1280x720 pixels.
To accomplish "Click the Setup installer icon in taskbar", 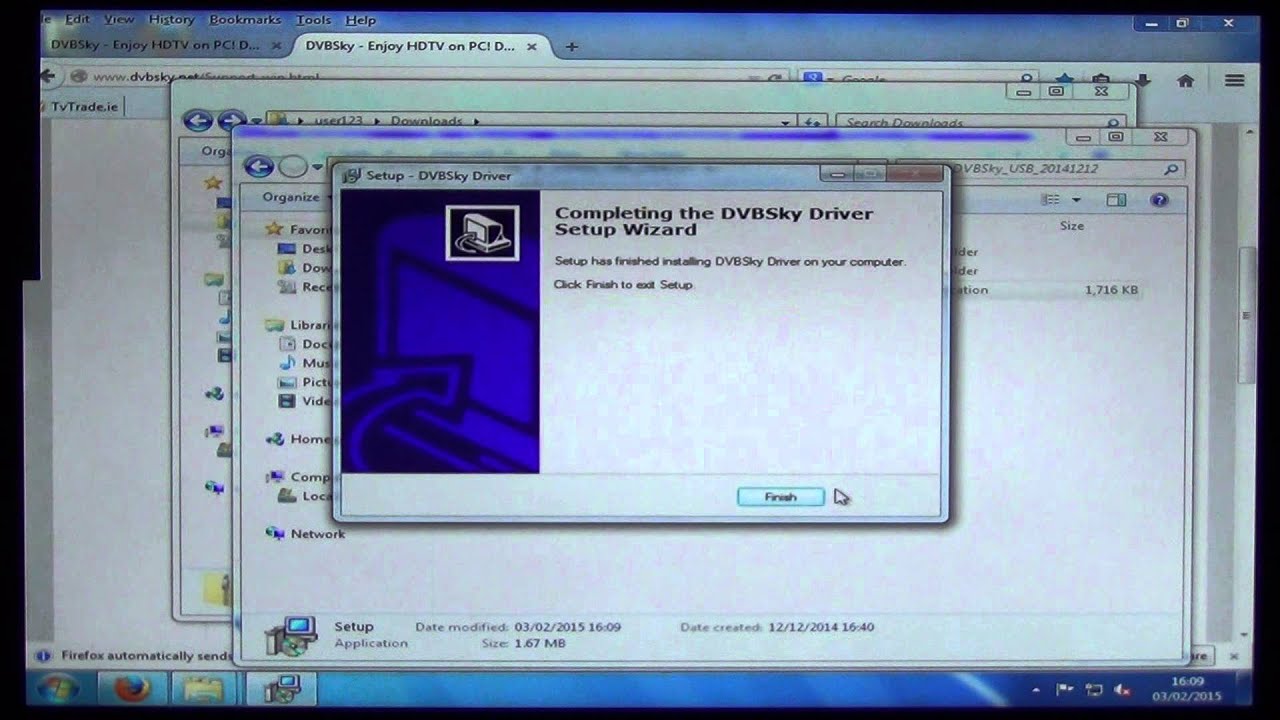I will [x=282, y=689].
